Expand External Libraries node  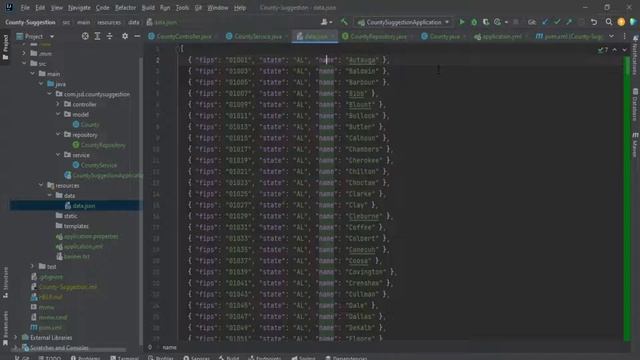(x=16, y=338)
